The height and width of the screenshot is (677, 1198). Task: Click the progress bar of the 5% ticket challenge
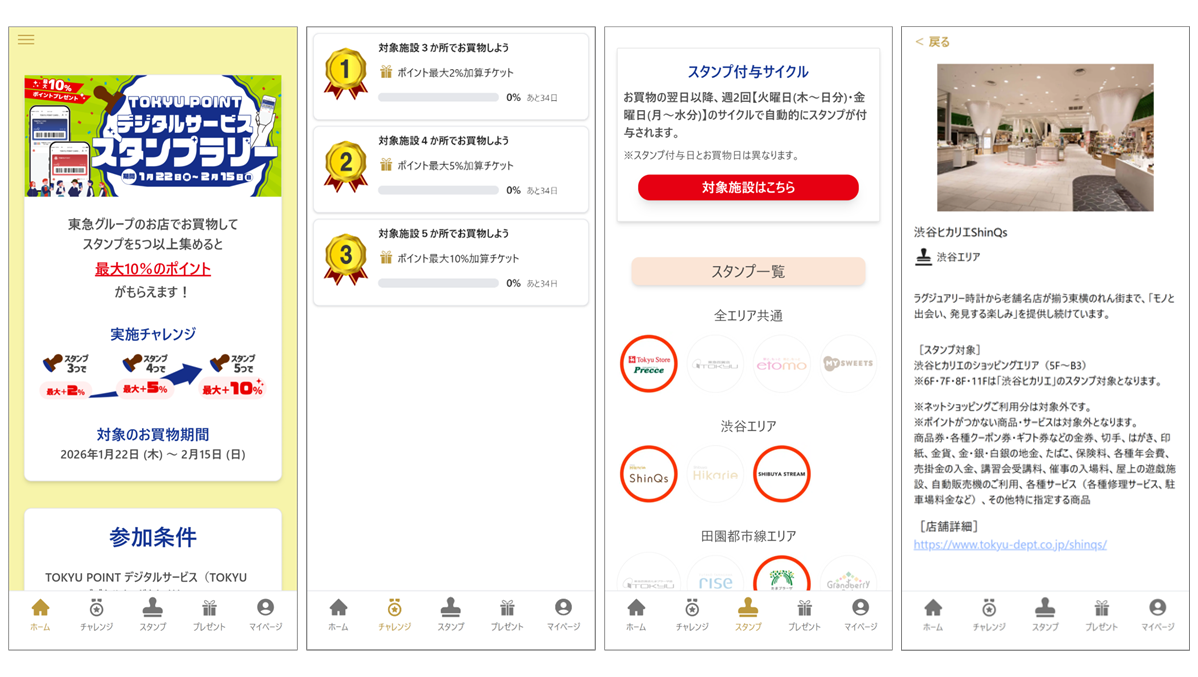pos(439,190)
